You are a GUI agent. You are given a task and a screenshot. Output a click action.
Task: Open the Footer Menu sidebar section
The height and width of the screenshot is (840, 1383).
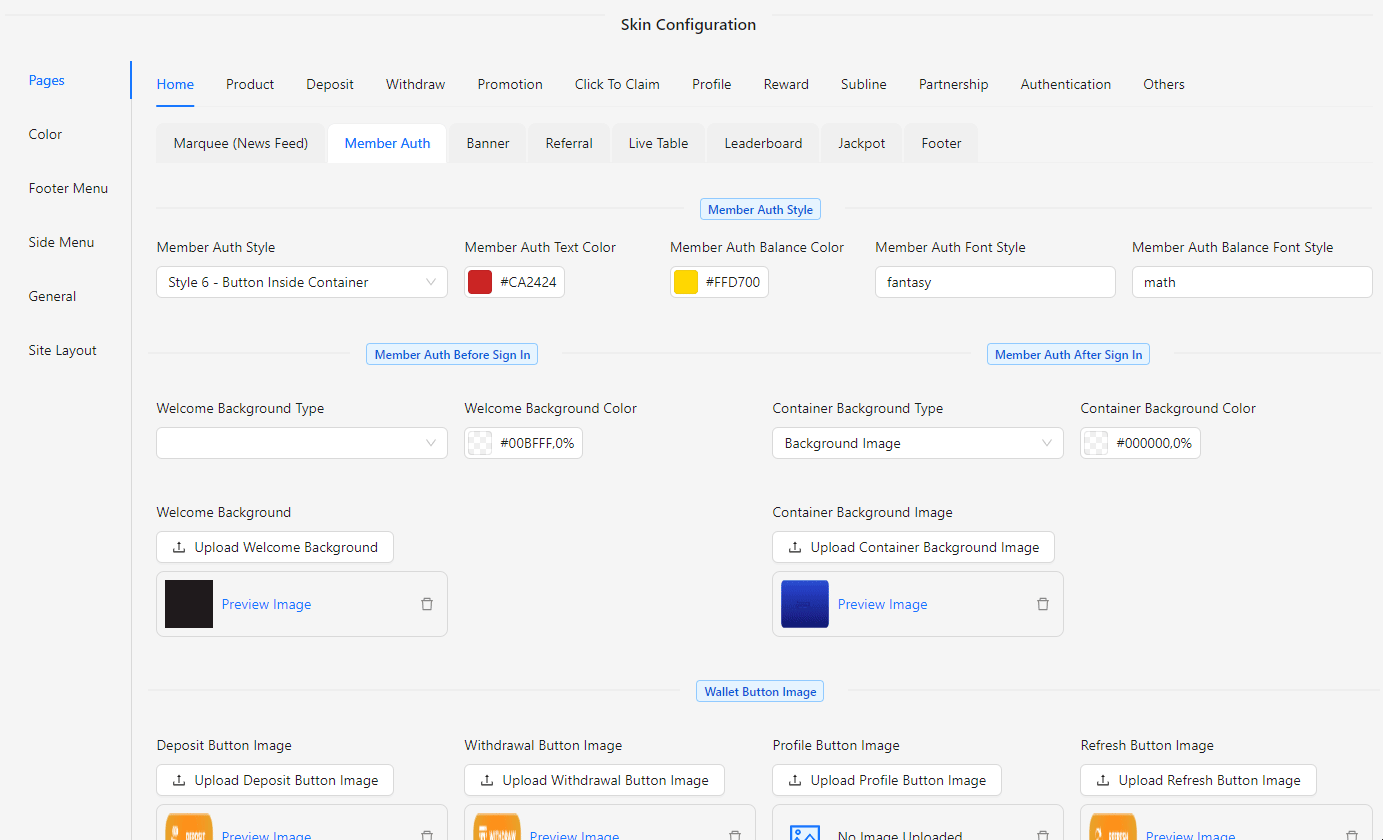tap(68, 188)
